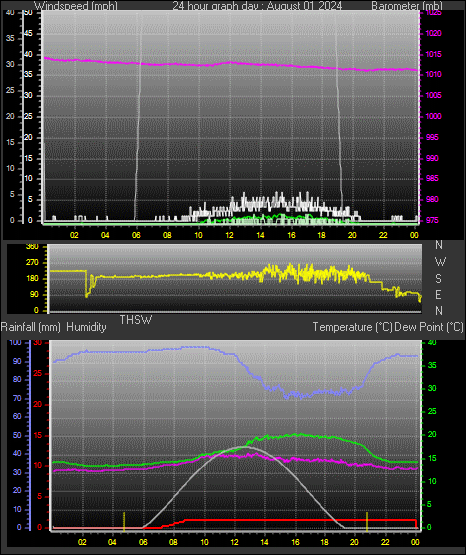Click the "S" compass direction label

(x=438, y=279)
